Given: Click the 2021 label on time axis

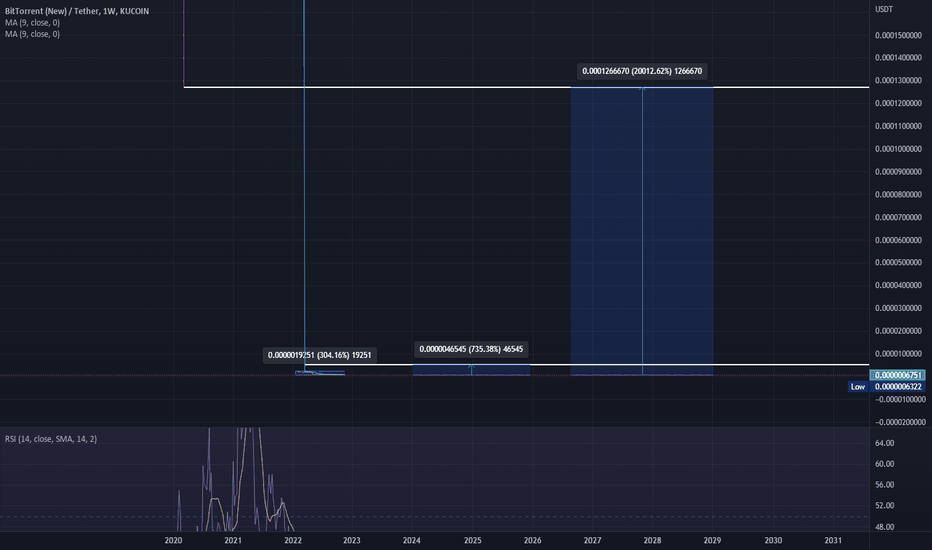Looking at the screenshot, I should [233, 540].
